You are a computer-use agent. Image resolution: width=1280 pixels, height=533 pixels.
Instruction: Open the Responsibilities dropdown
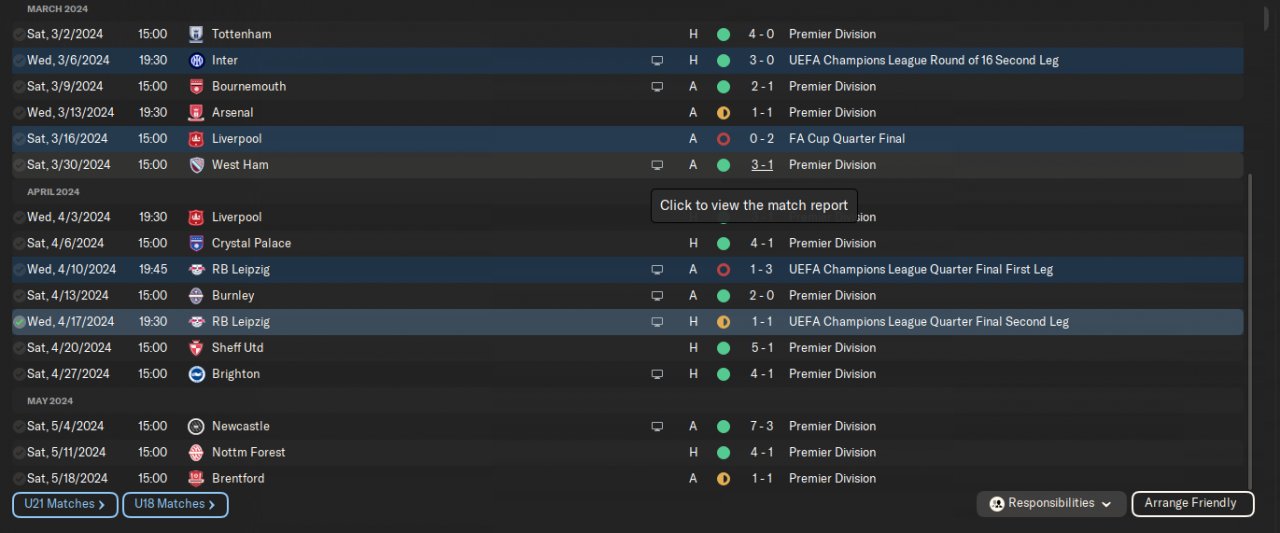coord(1051,504)
